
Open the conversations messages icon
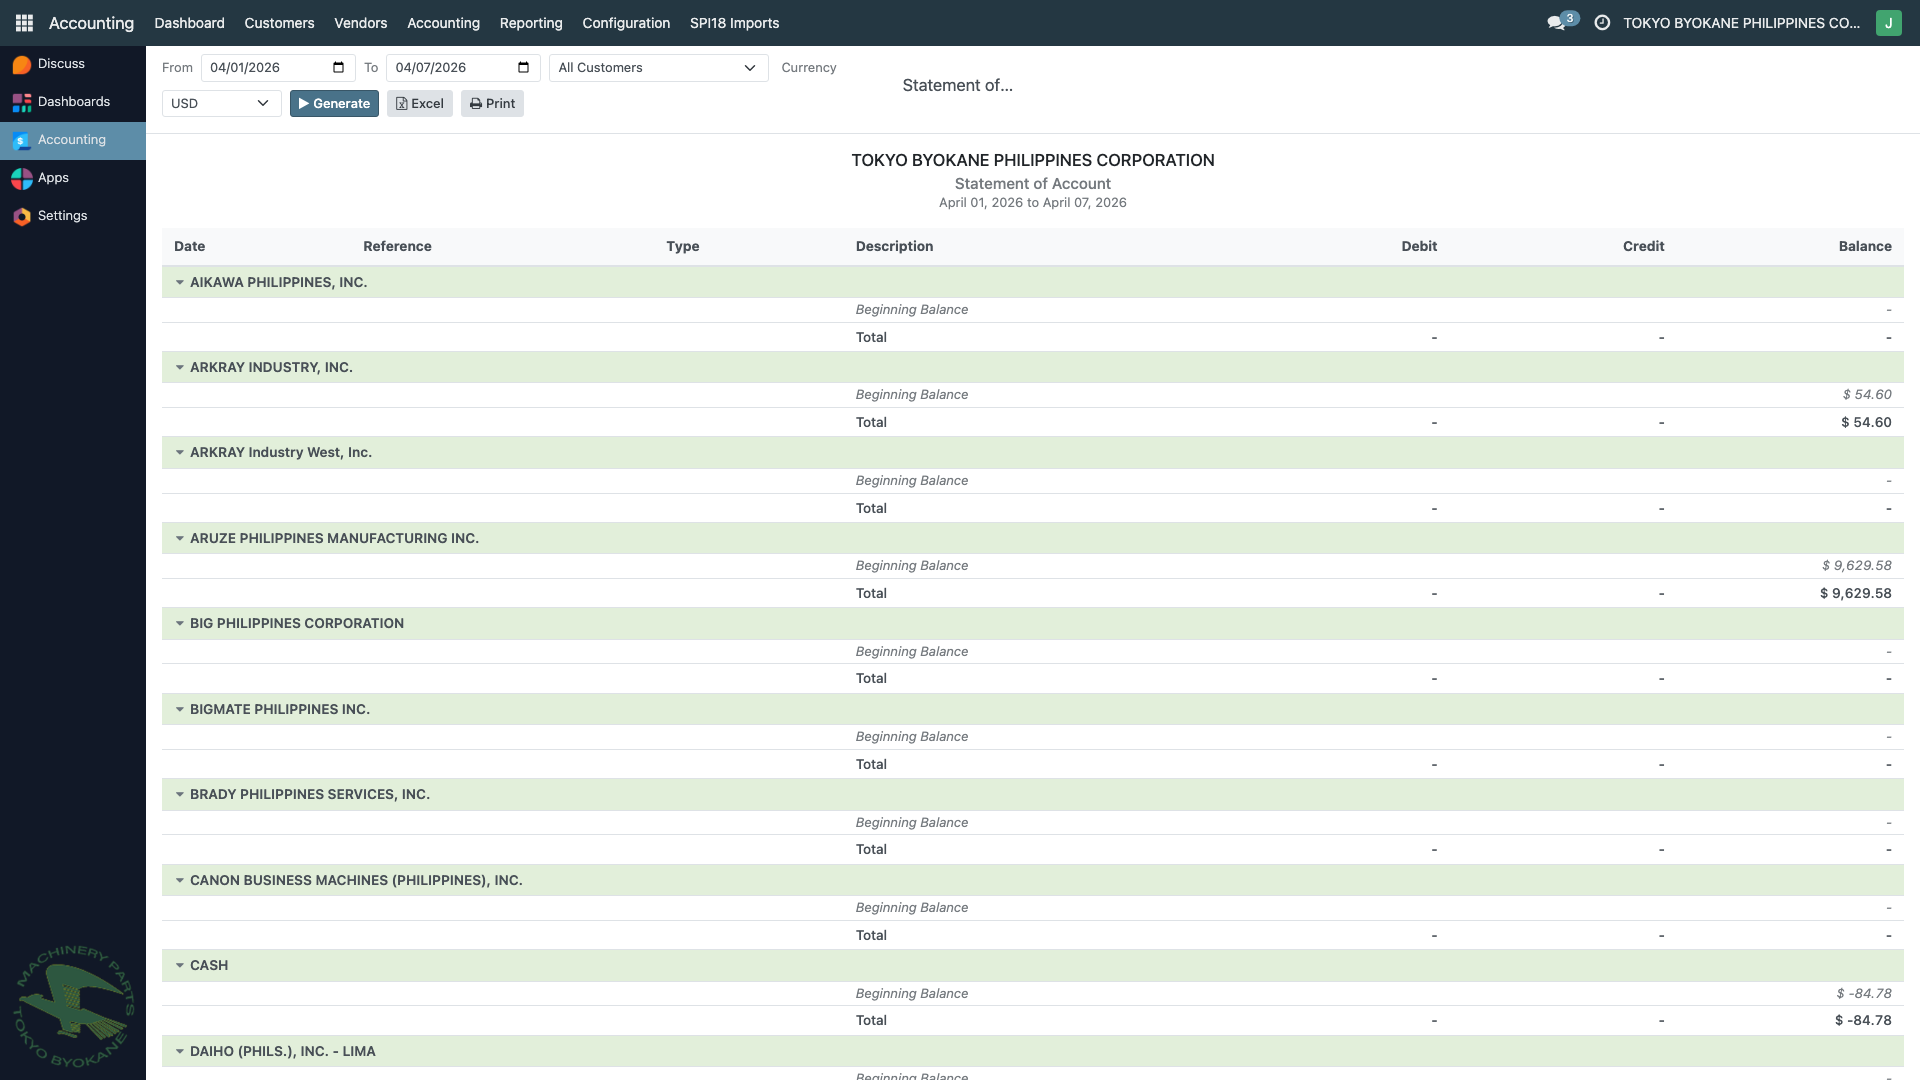pyautogui.click(x=1556, y=22)
